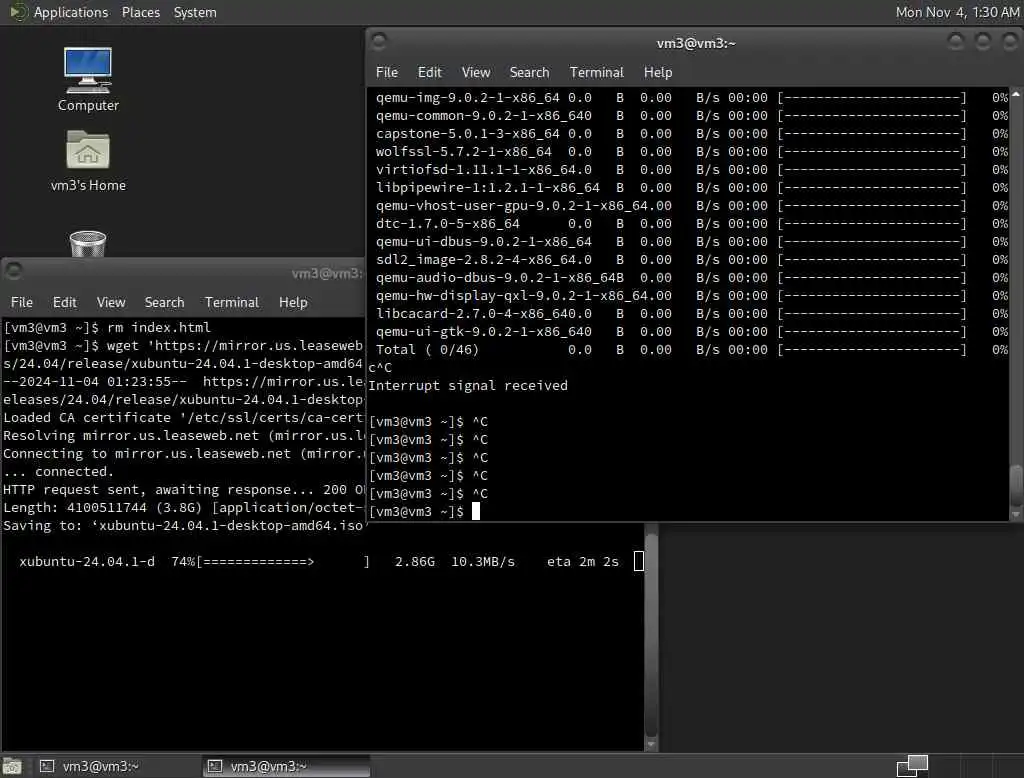Click the capstone-5.0.1-3-x86_64 line
The width and height of the screenshot is (1024, 778).
click(692, 134)
